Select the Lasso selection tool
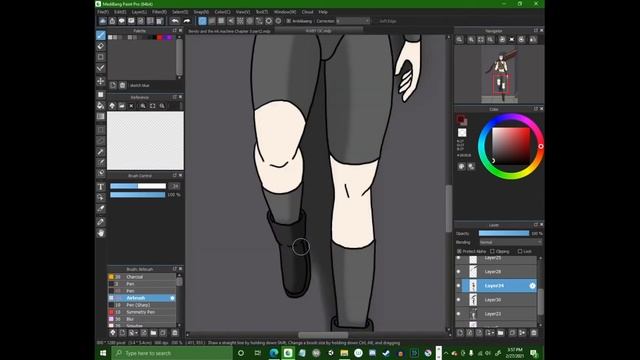 [x=101, y=141]
